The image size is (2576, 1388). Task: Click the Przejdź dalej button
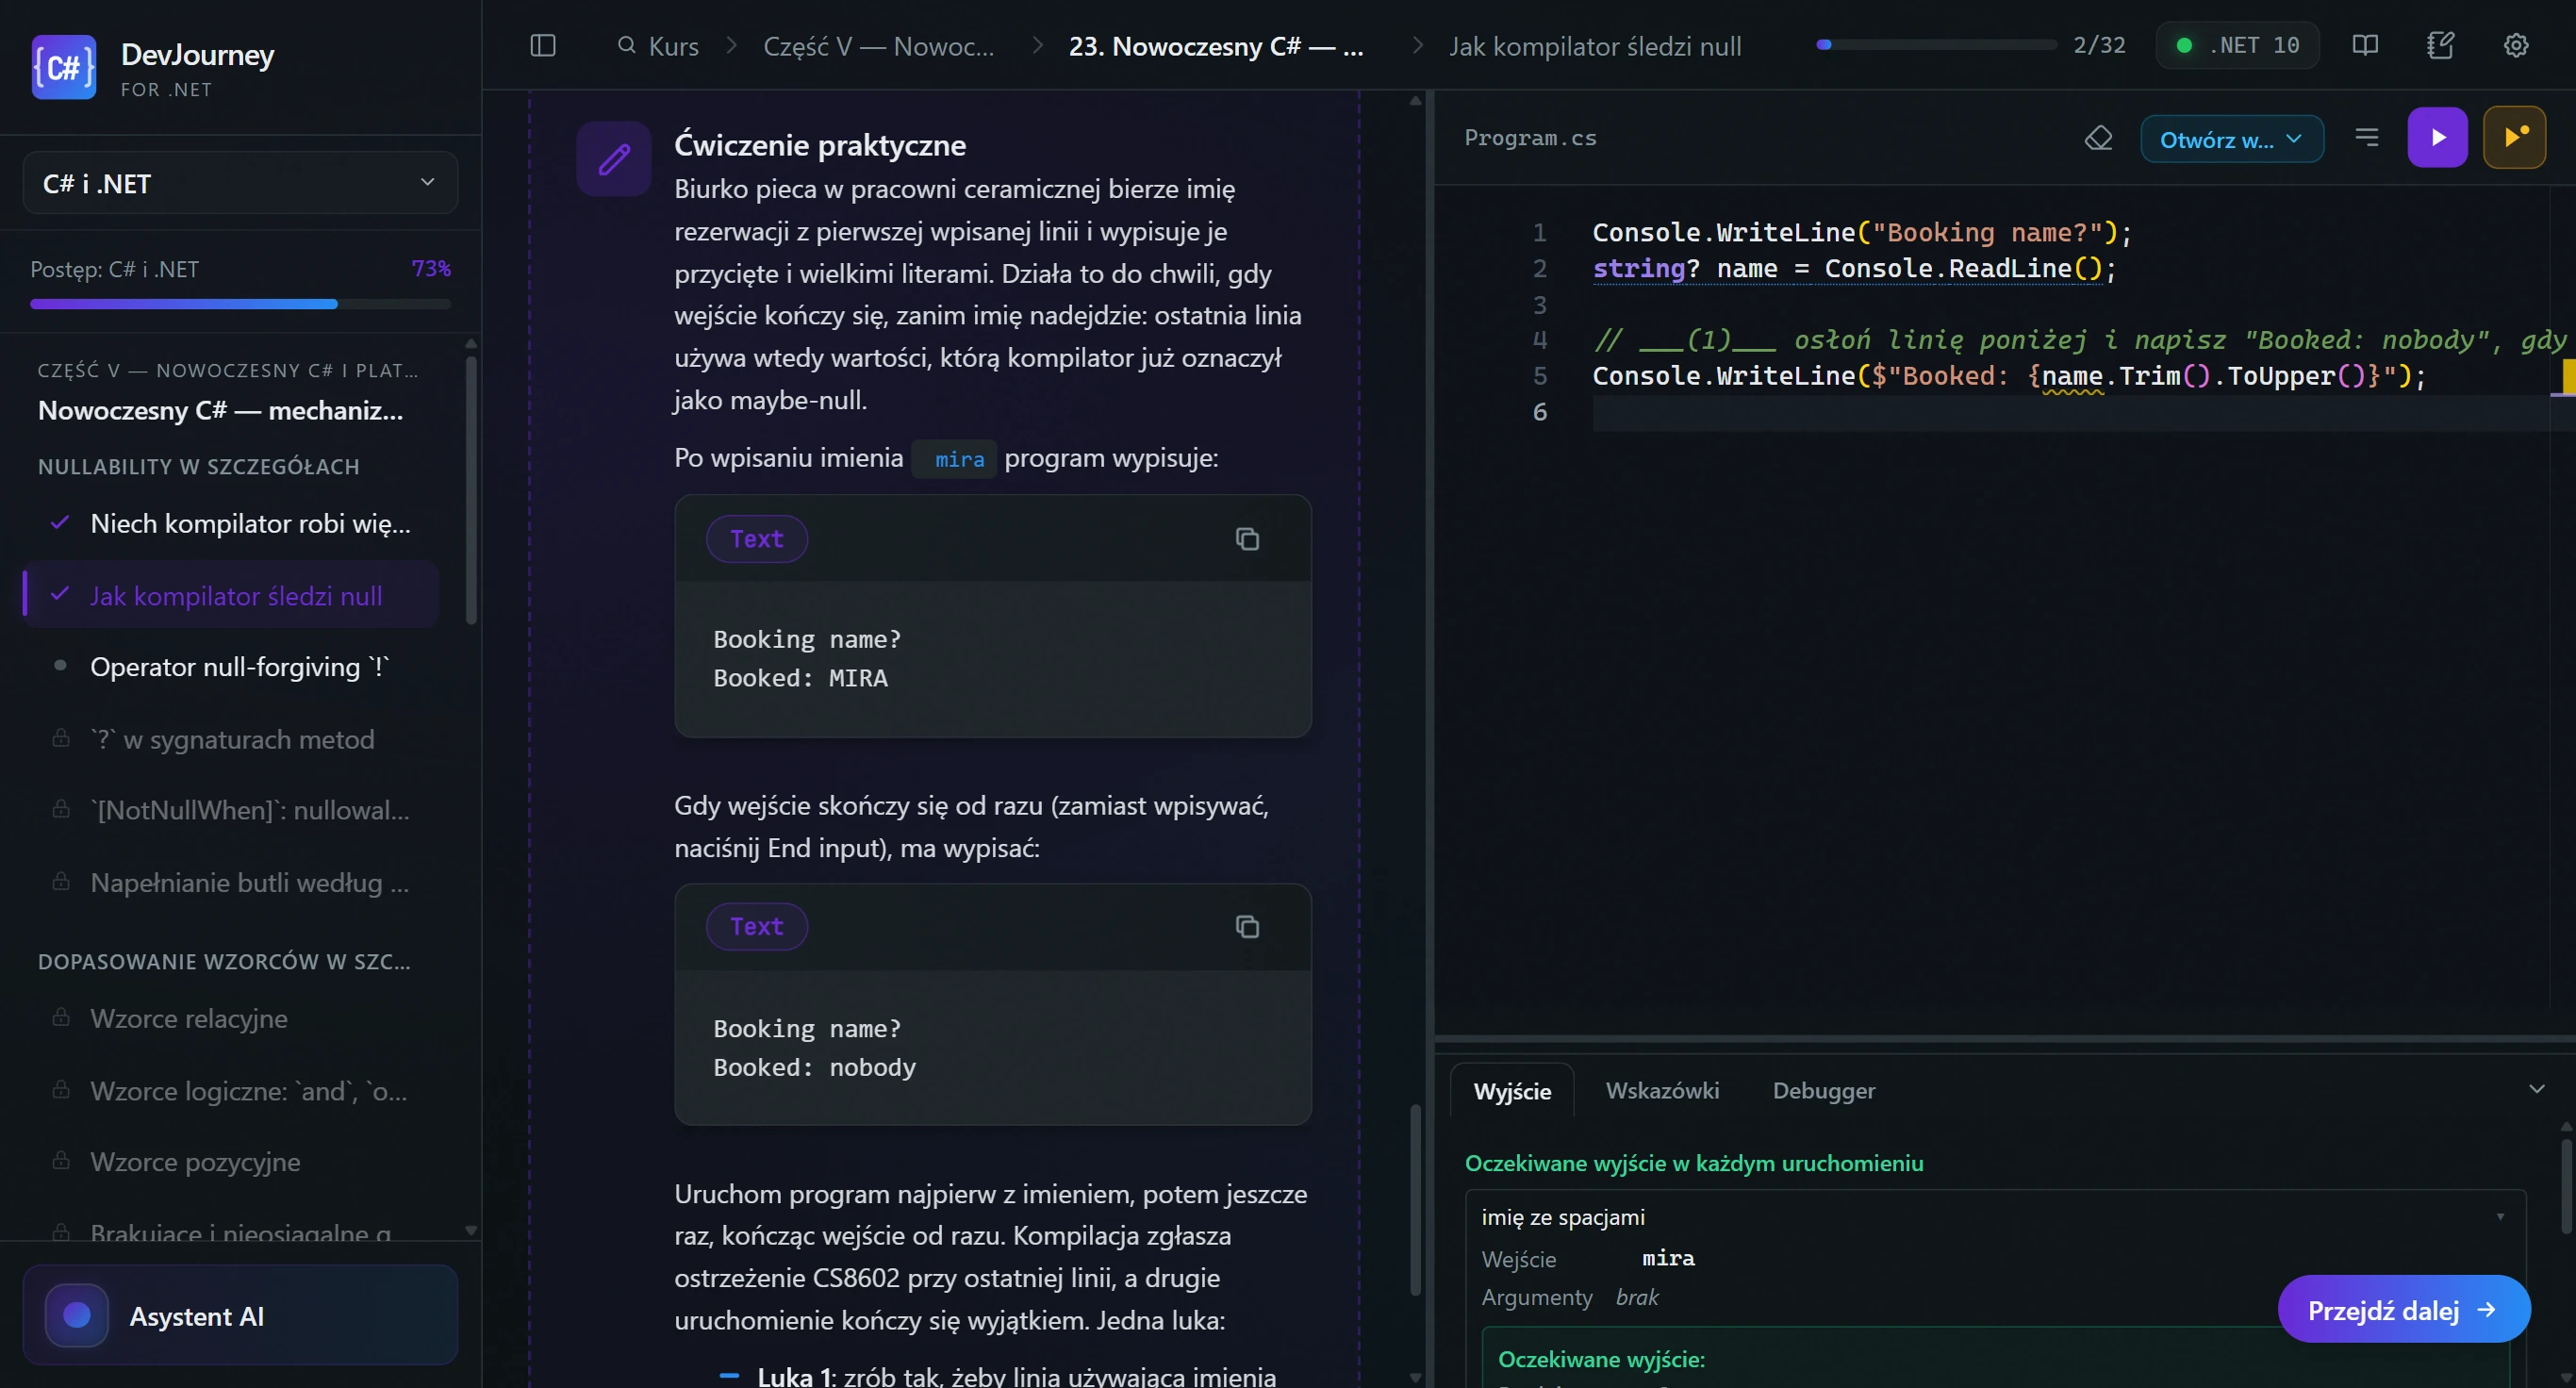tap(2403, 1309)
